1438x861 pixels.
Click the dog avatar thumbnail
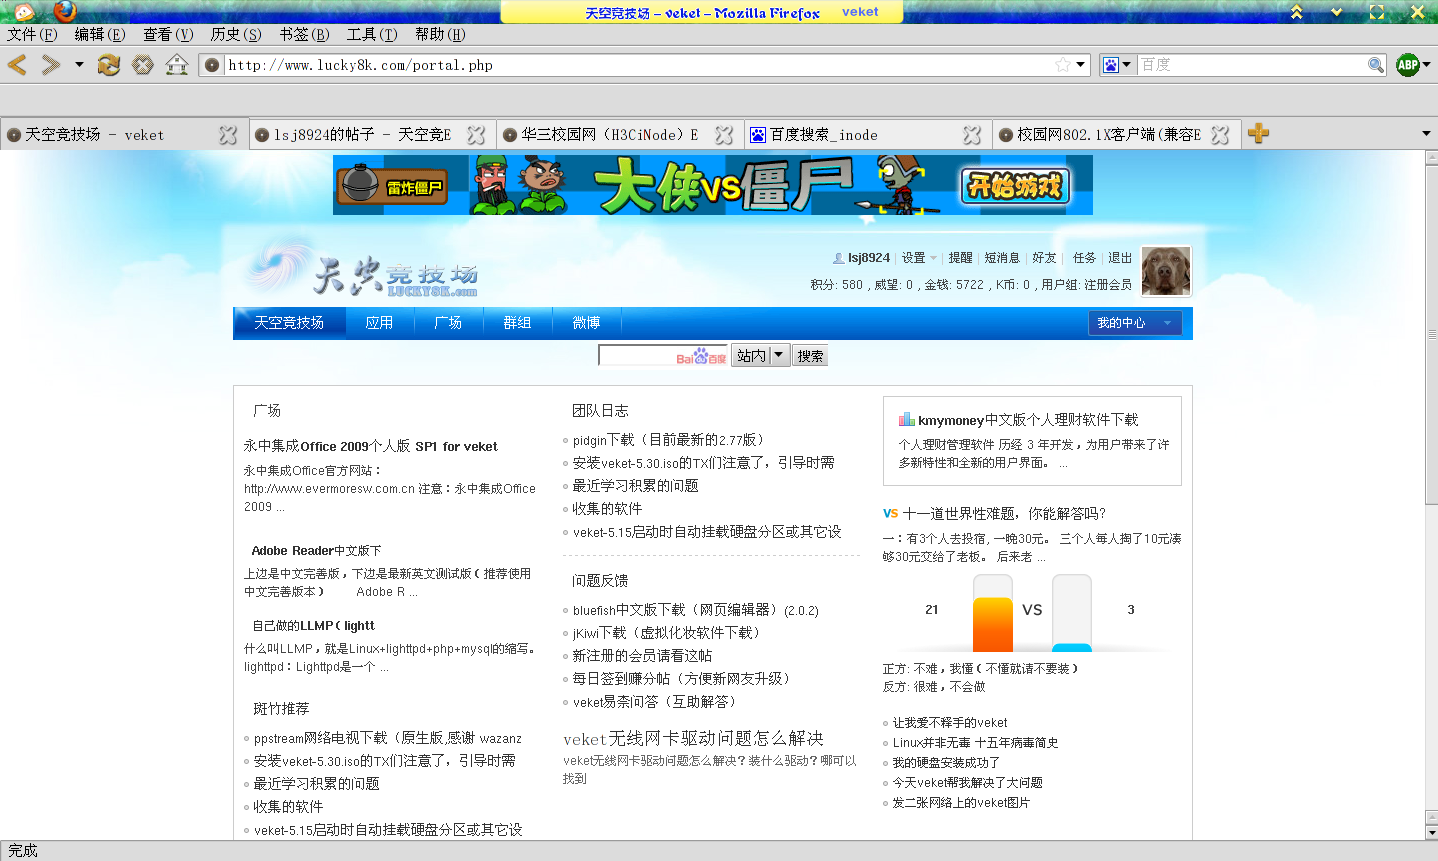[x=1166, y=271]
